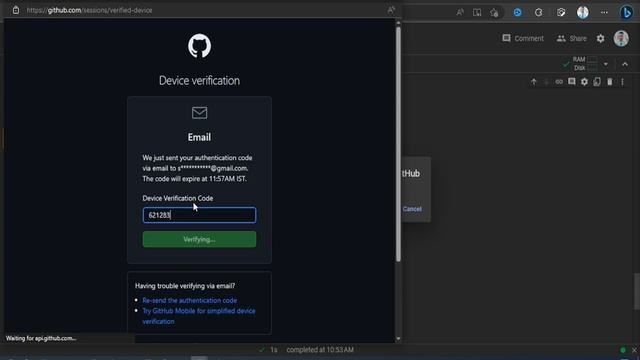Click the Comment button in Colab
This screenshot has height=360, width=640.
[x=523, y=38]
